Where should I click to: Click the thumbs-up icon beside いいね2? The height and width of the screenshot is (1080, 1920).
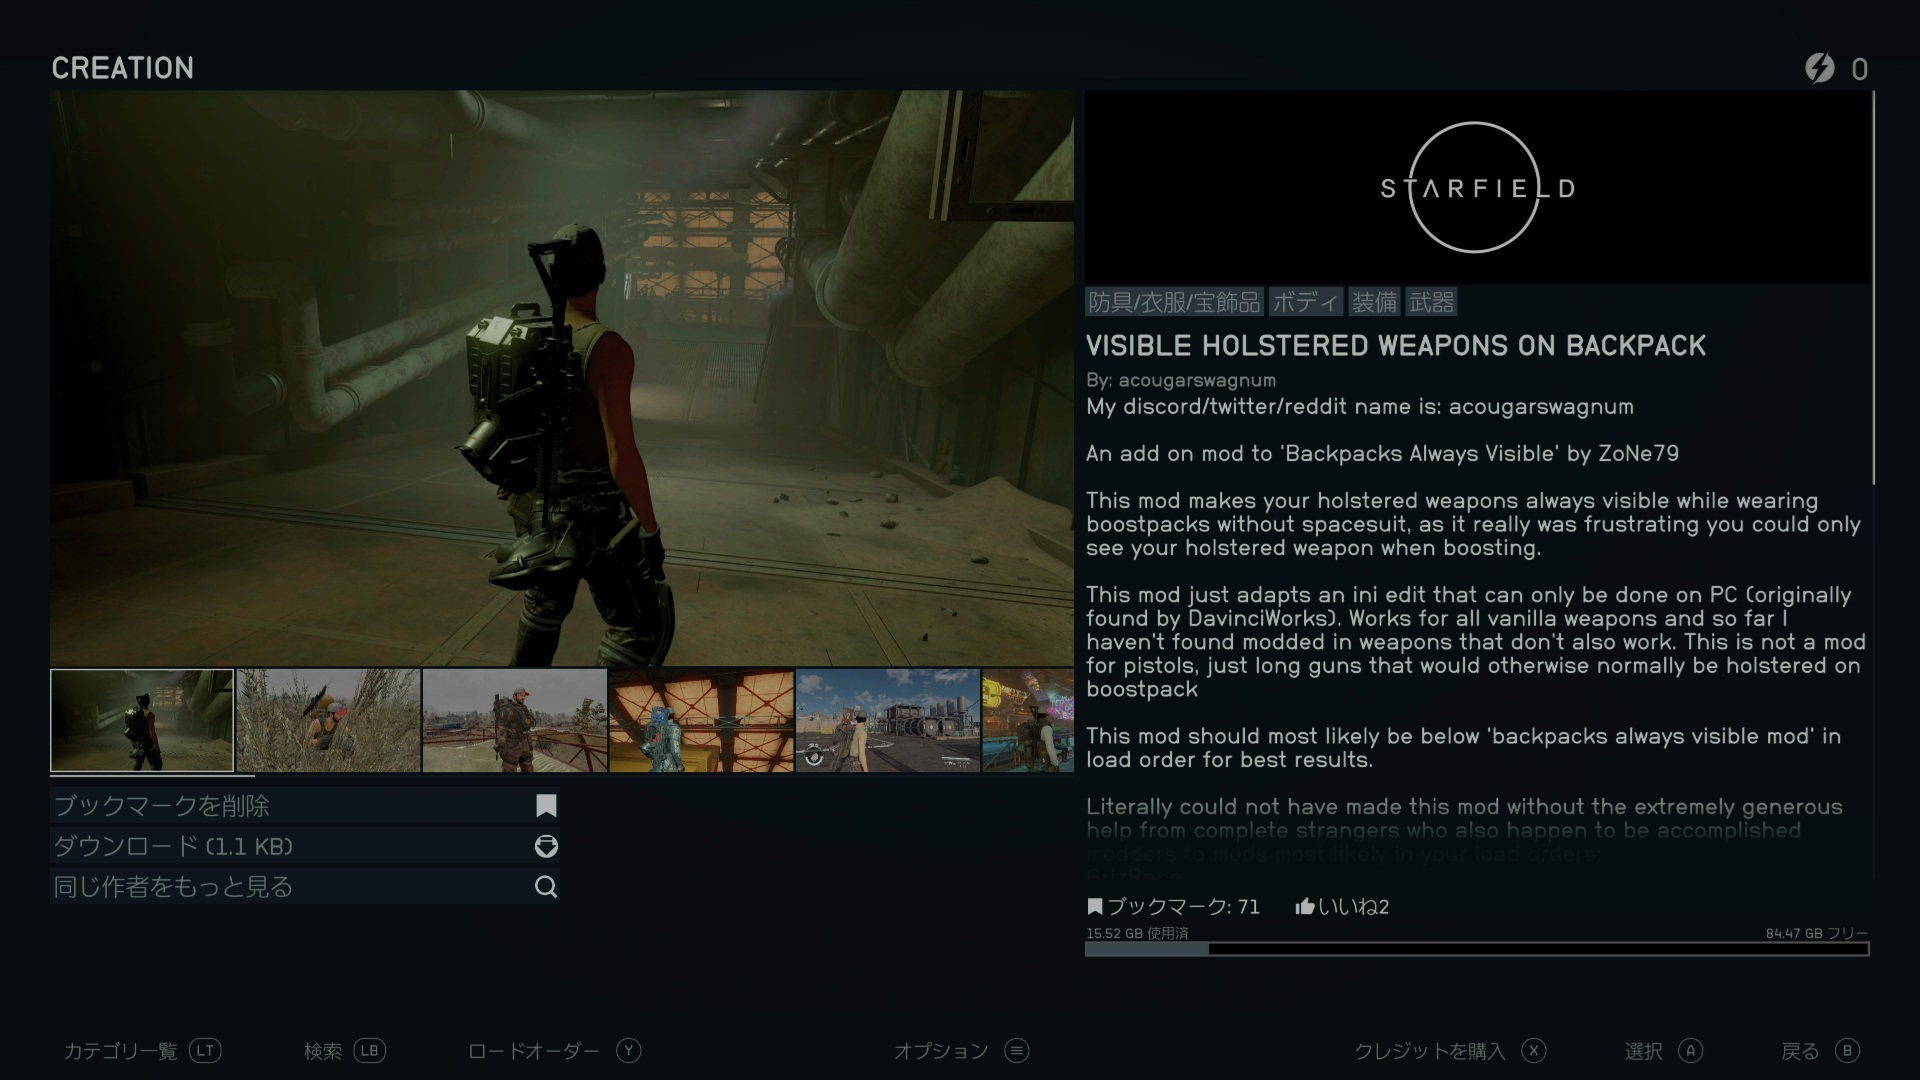tap(1304, 907)
